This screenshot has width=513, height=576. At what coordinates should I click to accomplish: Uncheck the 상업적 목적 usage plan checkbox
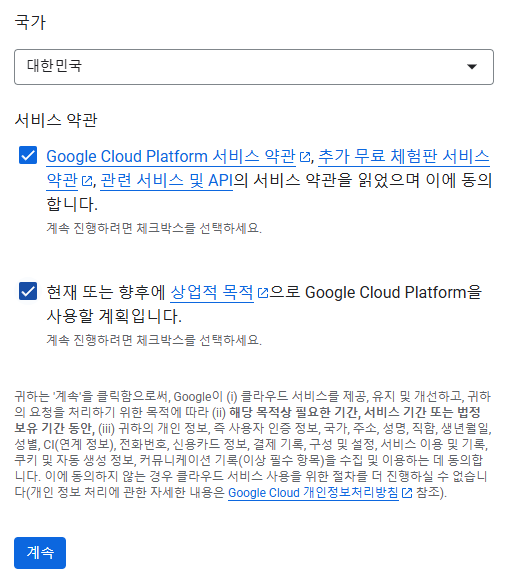28,291
